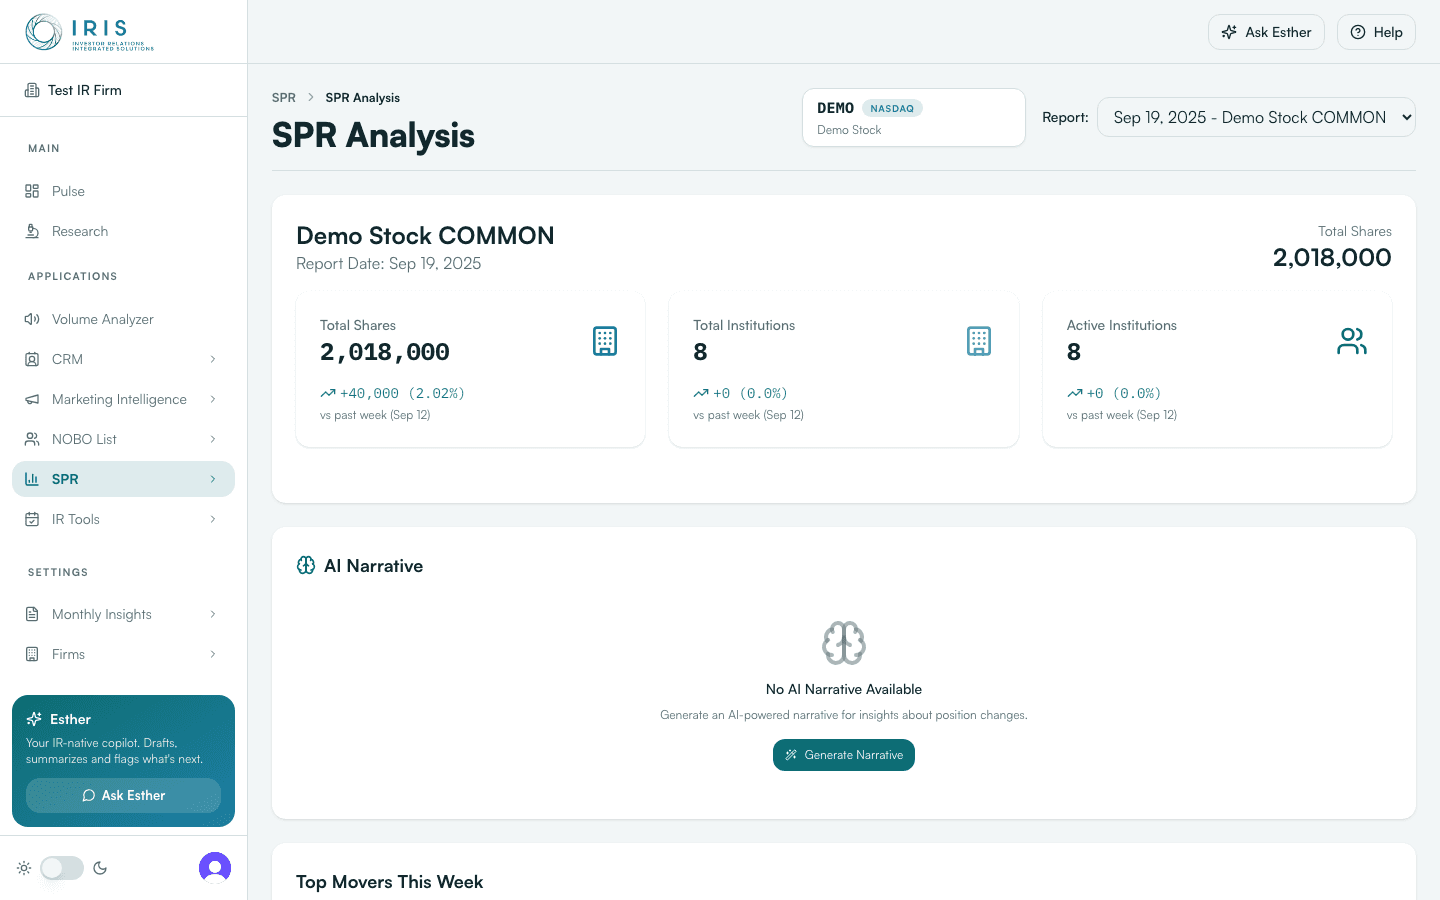This screenshot has width=1440, height=900.
Task: Expand the Firms chevron
Action: [x=213, y=654]
